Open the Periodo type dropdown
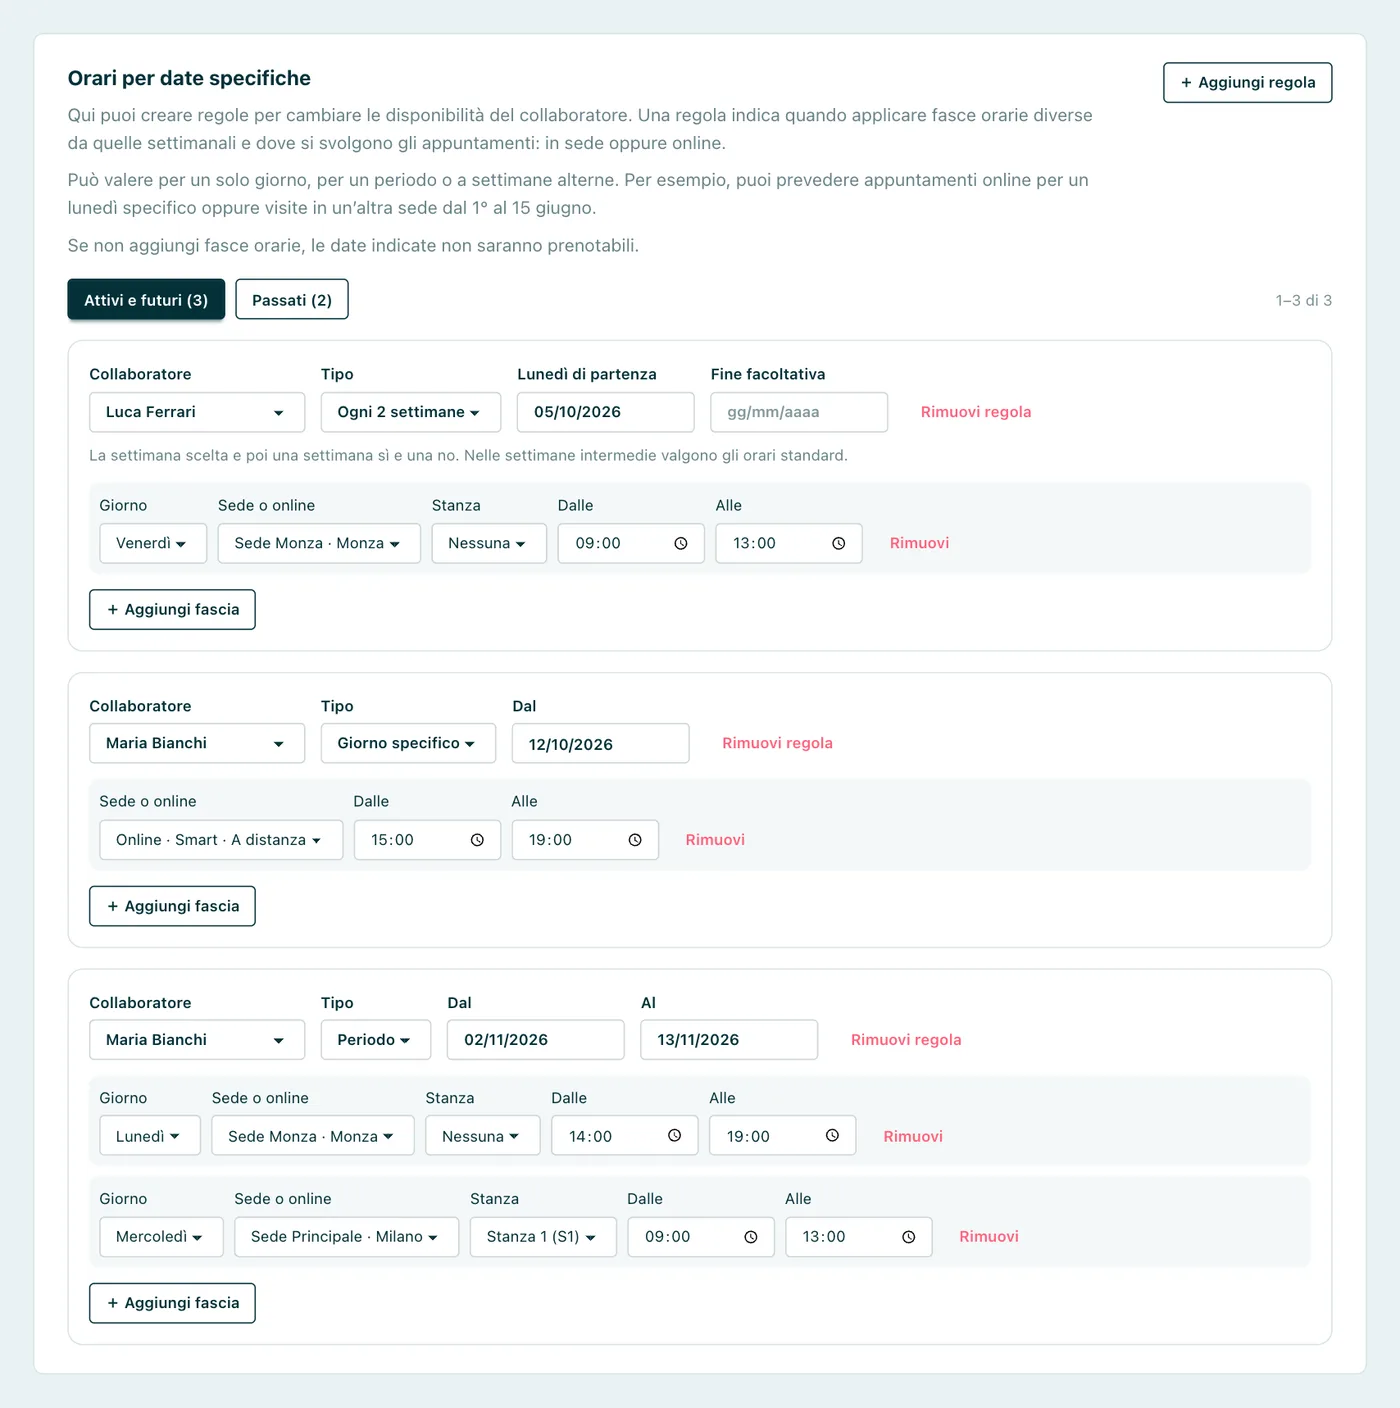The width and height of the screenshot is (1400, 1408). [376, 1040]
